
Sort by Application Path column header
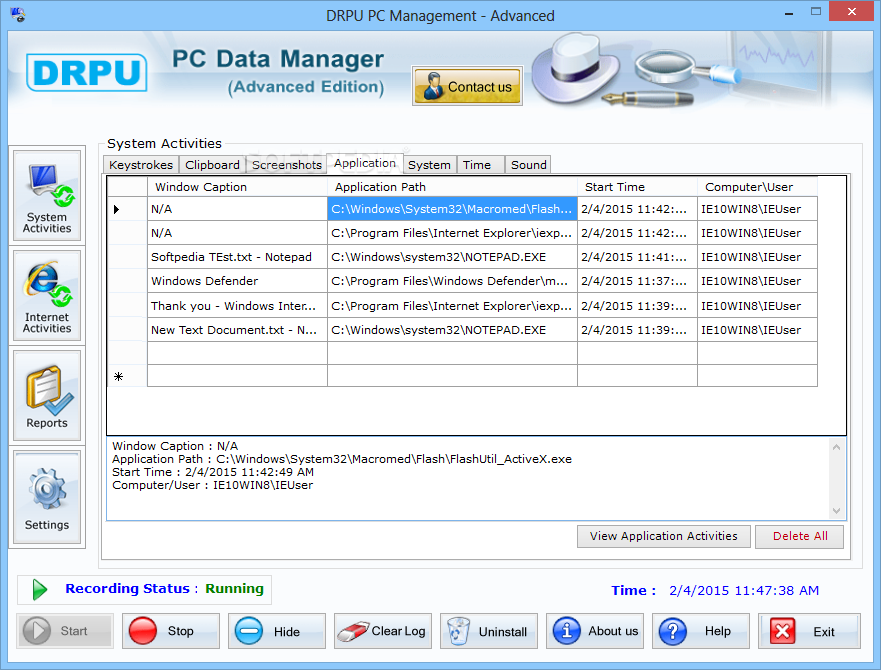(452, 187)
